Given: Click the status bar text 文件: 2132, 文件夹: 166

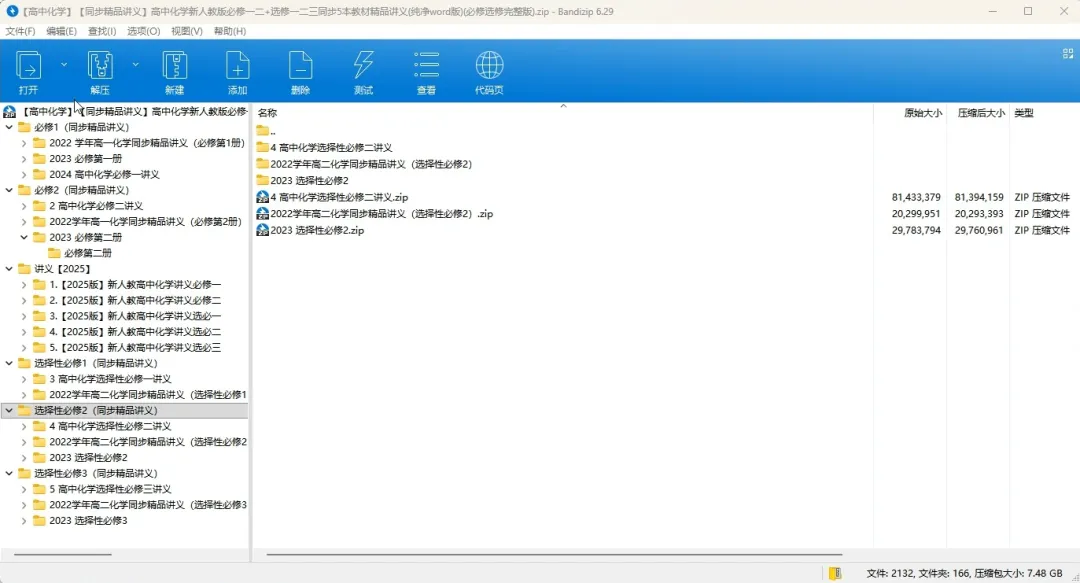Looking at the screenshot, I should (x=918, y=573).
